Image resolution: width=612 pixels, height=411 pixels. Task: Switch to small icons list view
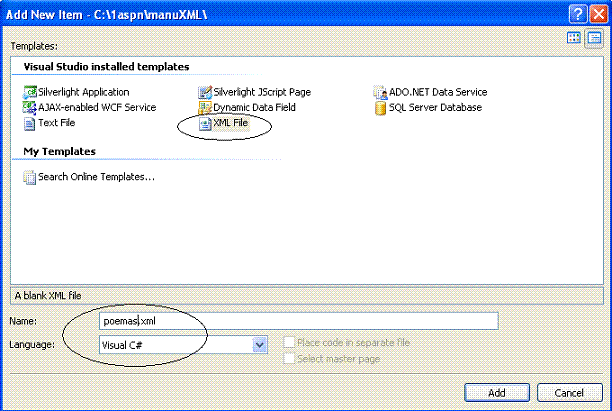tap(594, 38)
